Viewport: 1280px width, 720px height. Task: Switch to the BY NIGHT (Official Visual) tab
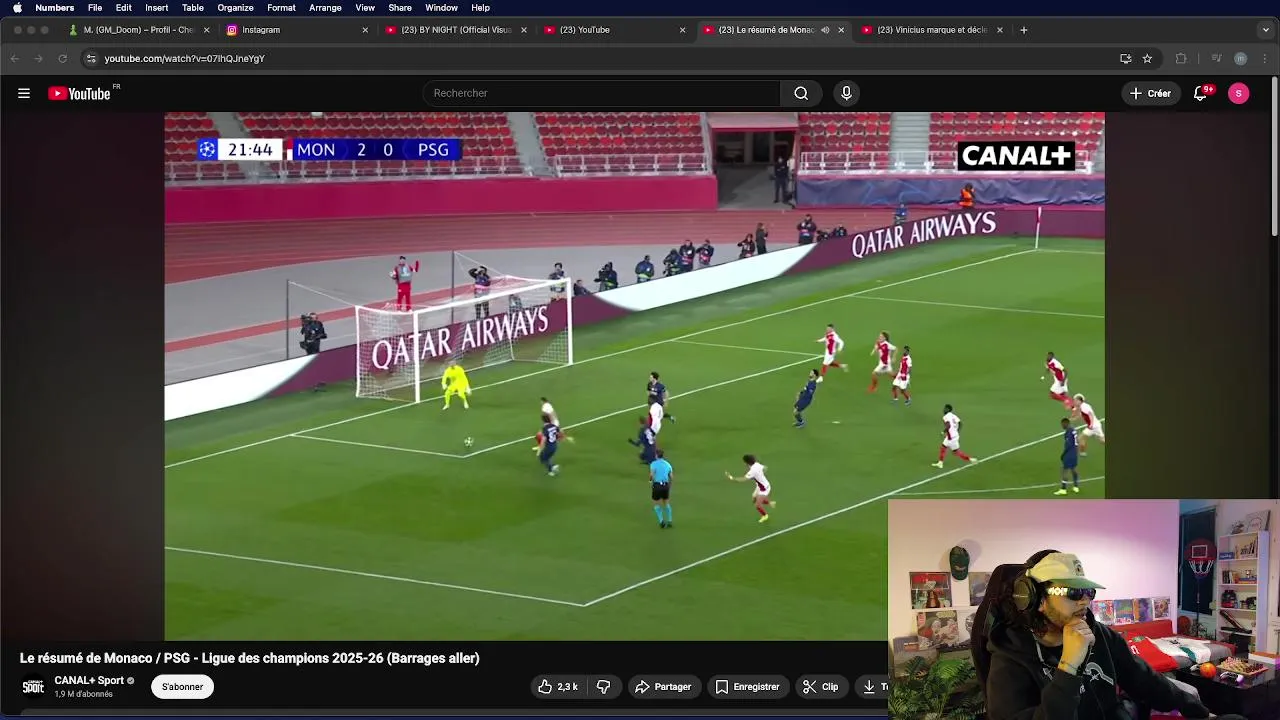[456, 30]
